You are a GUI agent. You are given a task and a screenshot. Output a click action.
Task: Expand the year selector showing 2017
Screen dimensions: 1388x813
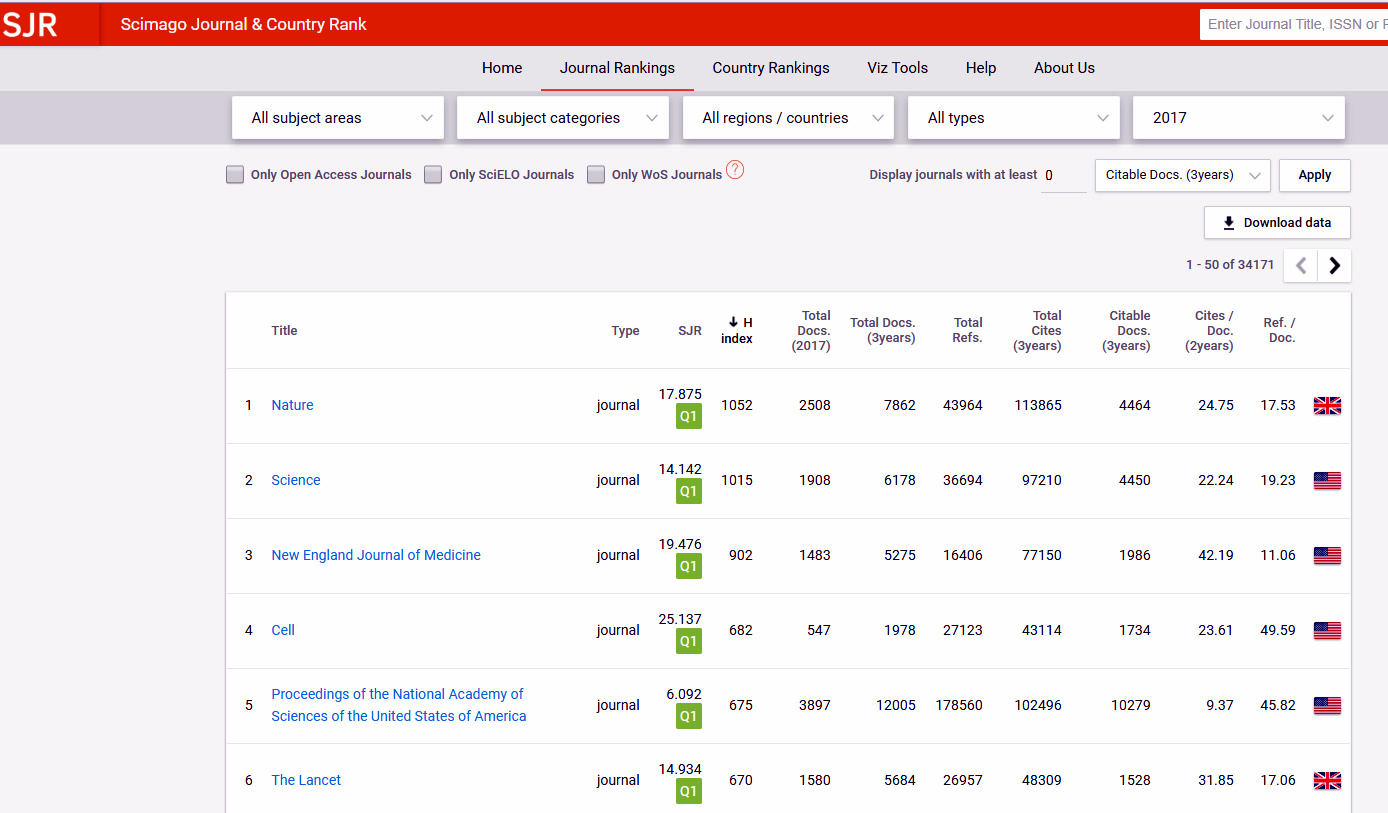[1238, 117]
